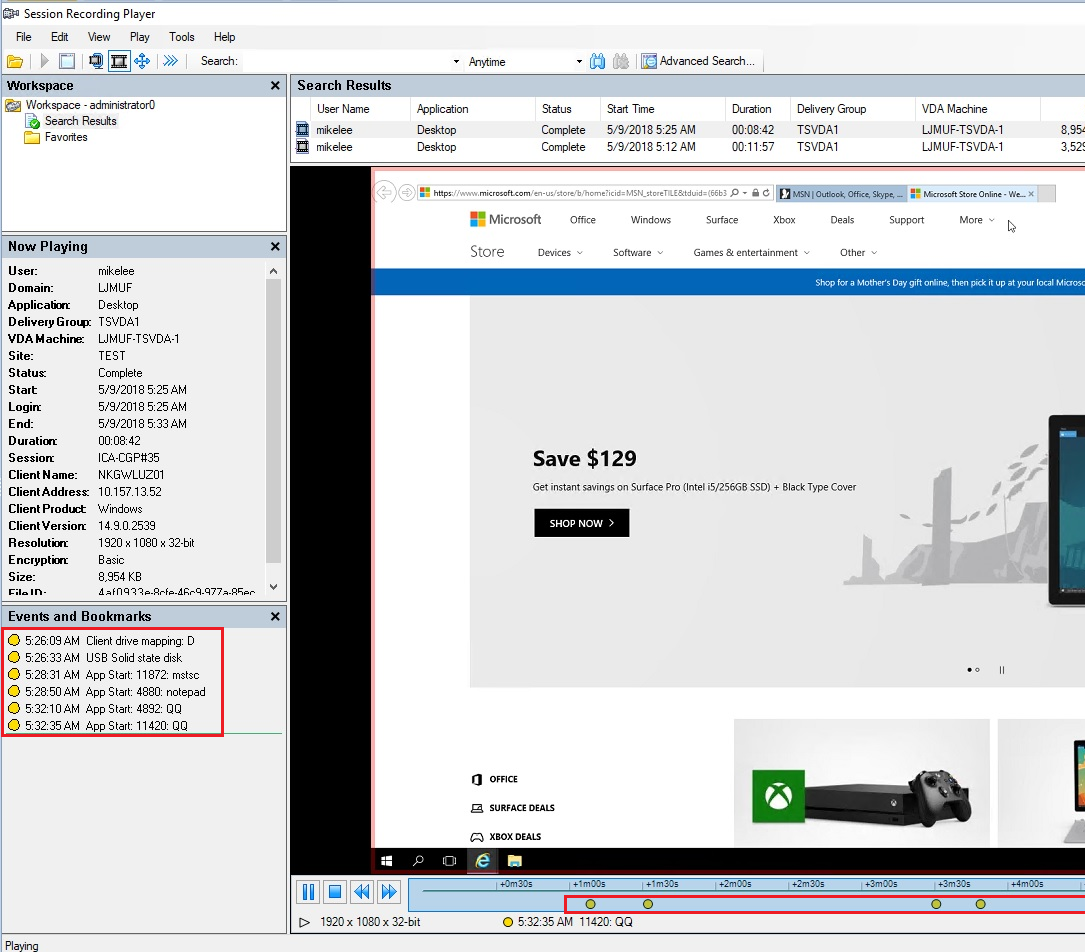This screenshot has width=1085, height=952.
Task: Click the yellow timeline marker under +3m30s
Action: point(936,904)
